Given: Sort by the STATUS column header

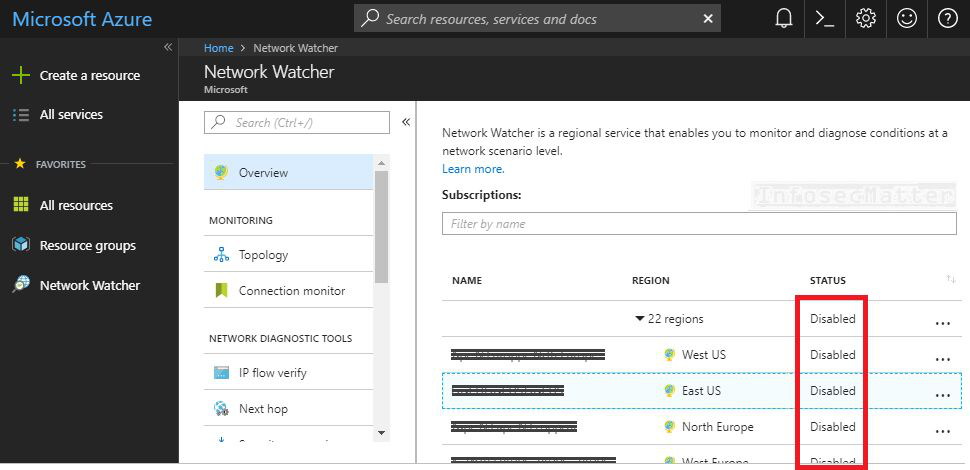Looking at the screenshot, I should tap(828, 280).
